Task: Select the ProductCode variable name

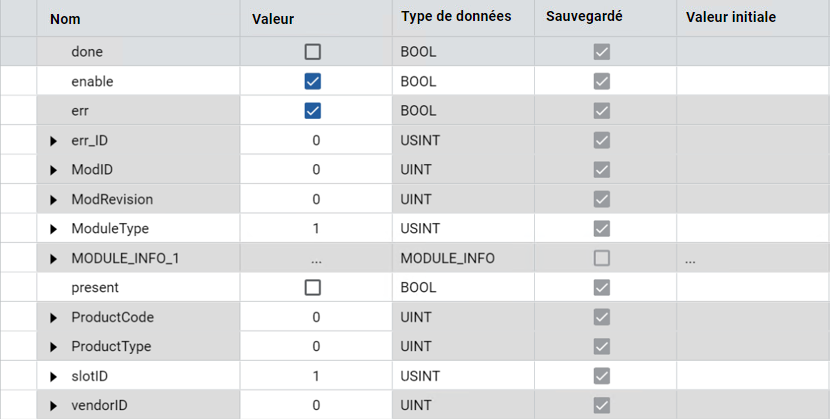Action: click(112, 317)
